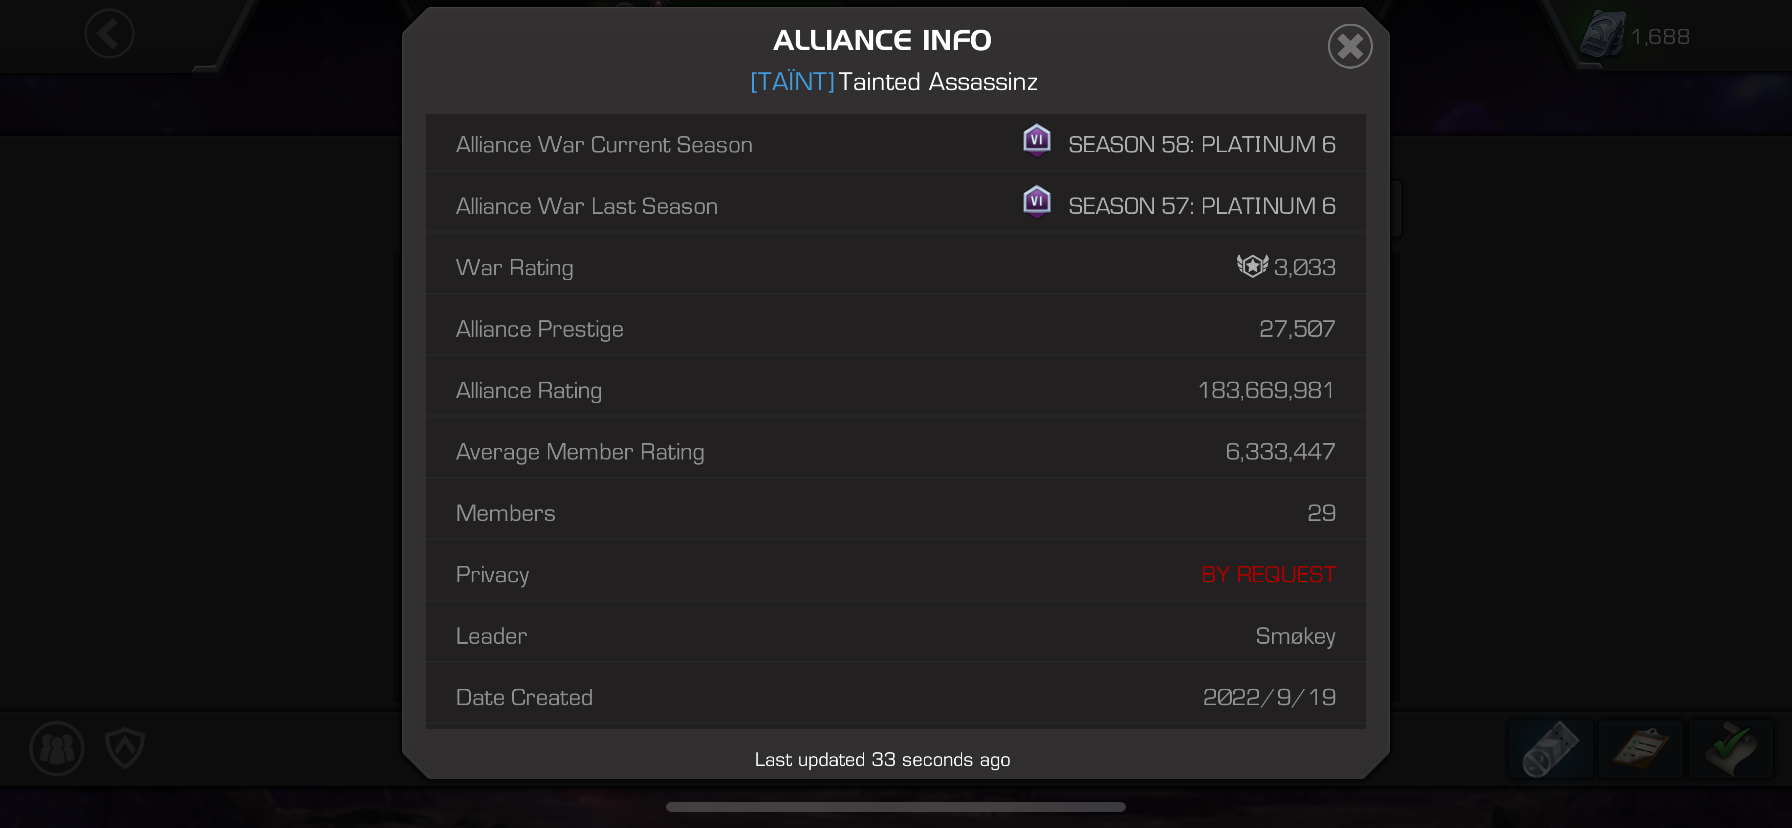Screen dimensions: 1792x828
Task: Close the Alliance Info dialog
Action: (1350, 46)
